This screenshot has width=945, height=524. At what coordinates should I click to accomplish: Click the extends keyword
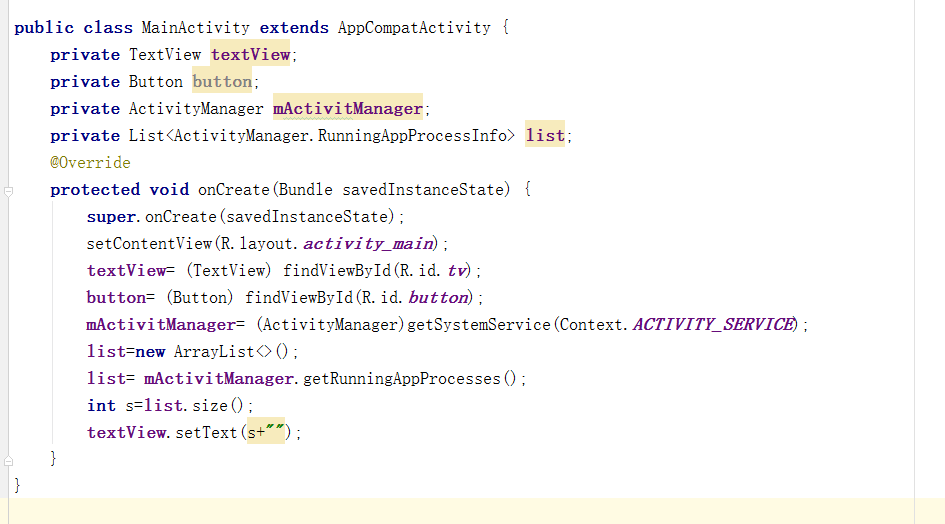(x=294, y=28)
